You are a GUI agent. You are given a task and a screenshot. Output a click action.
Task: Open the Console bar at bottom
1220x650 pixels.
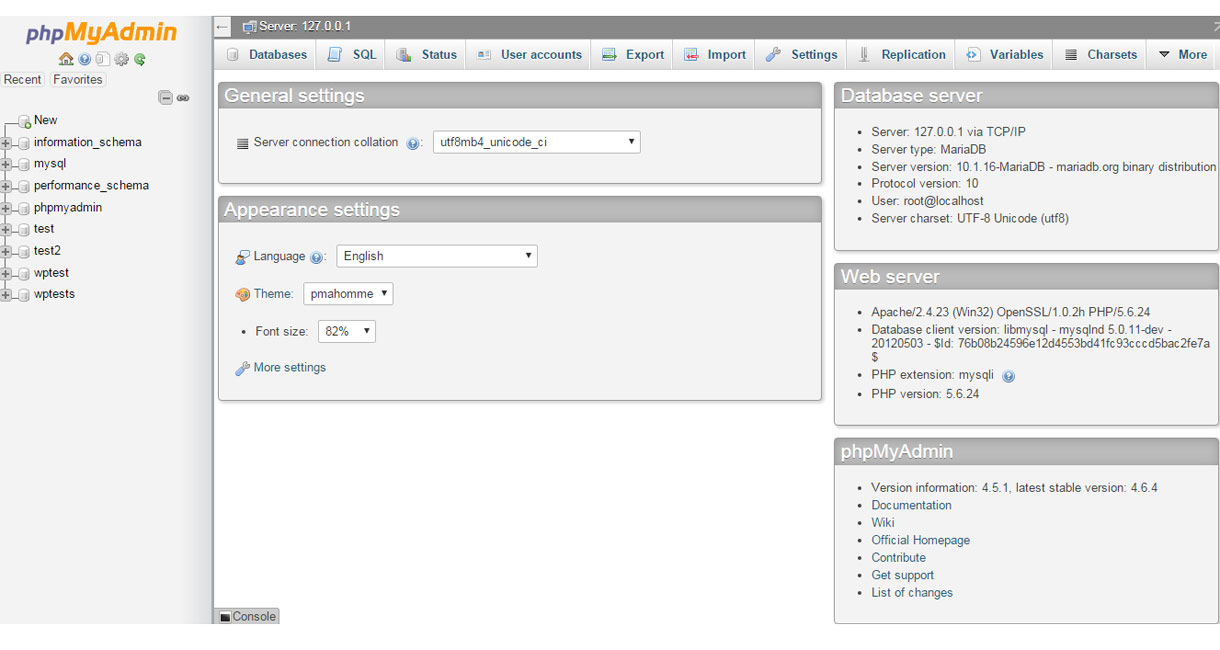click(x=247, y=616)
